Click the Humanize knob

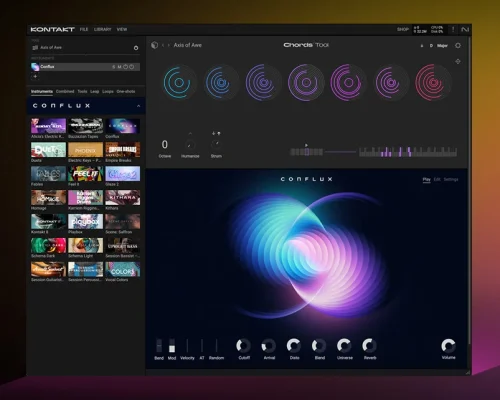190,145
